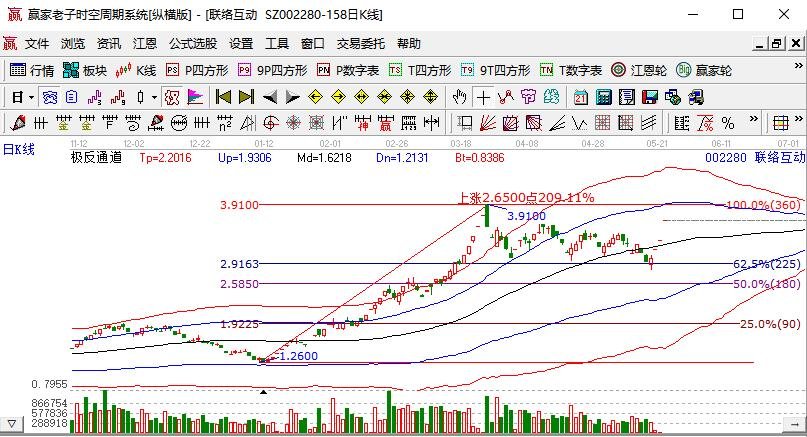
Task: Open the P数字表 tool
Action: (x=348, y=70)
